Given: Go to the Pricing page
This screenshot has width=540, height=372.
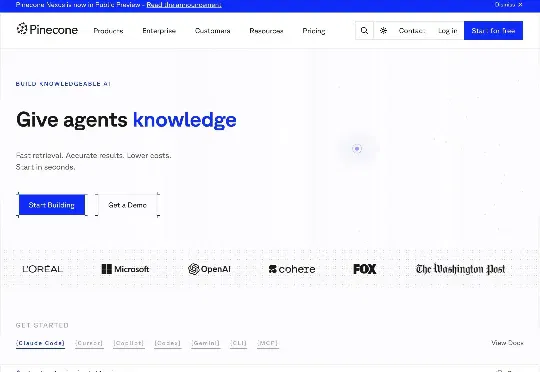Looking at the screenshot, I should 314,31.
